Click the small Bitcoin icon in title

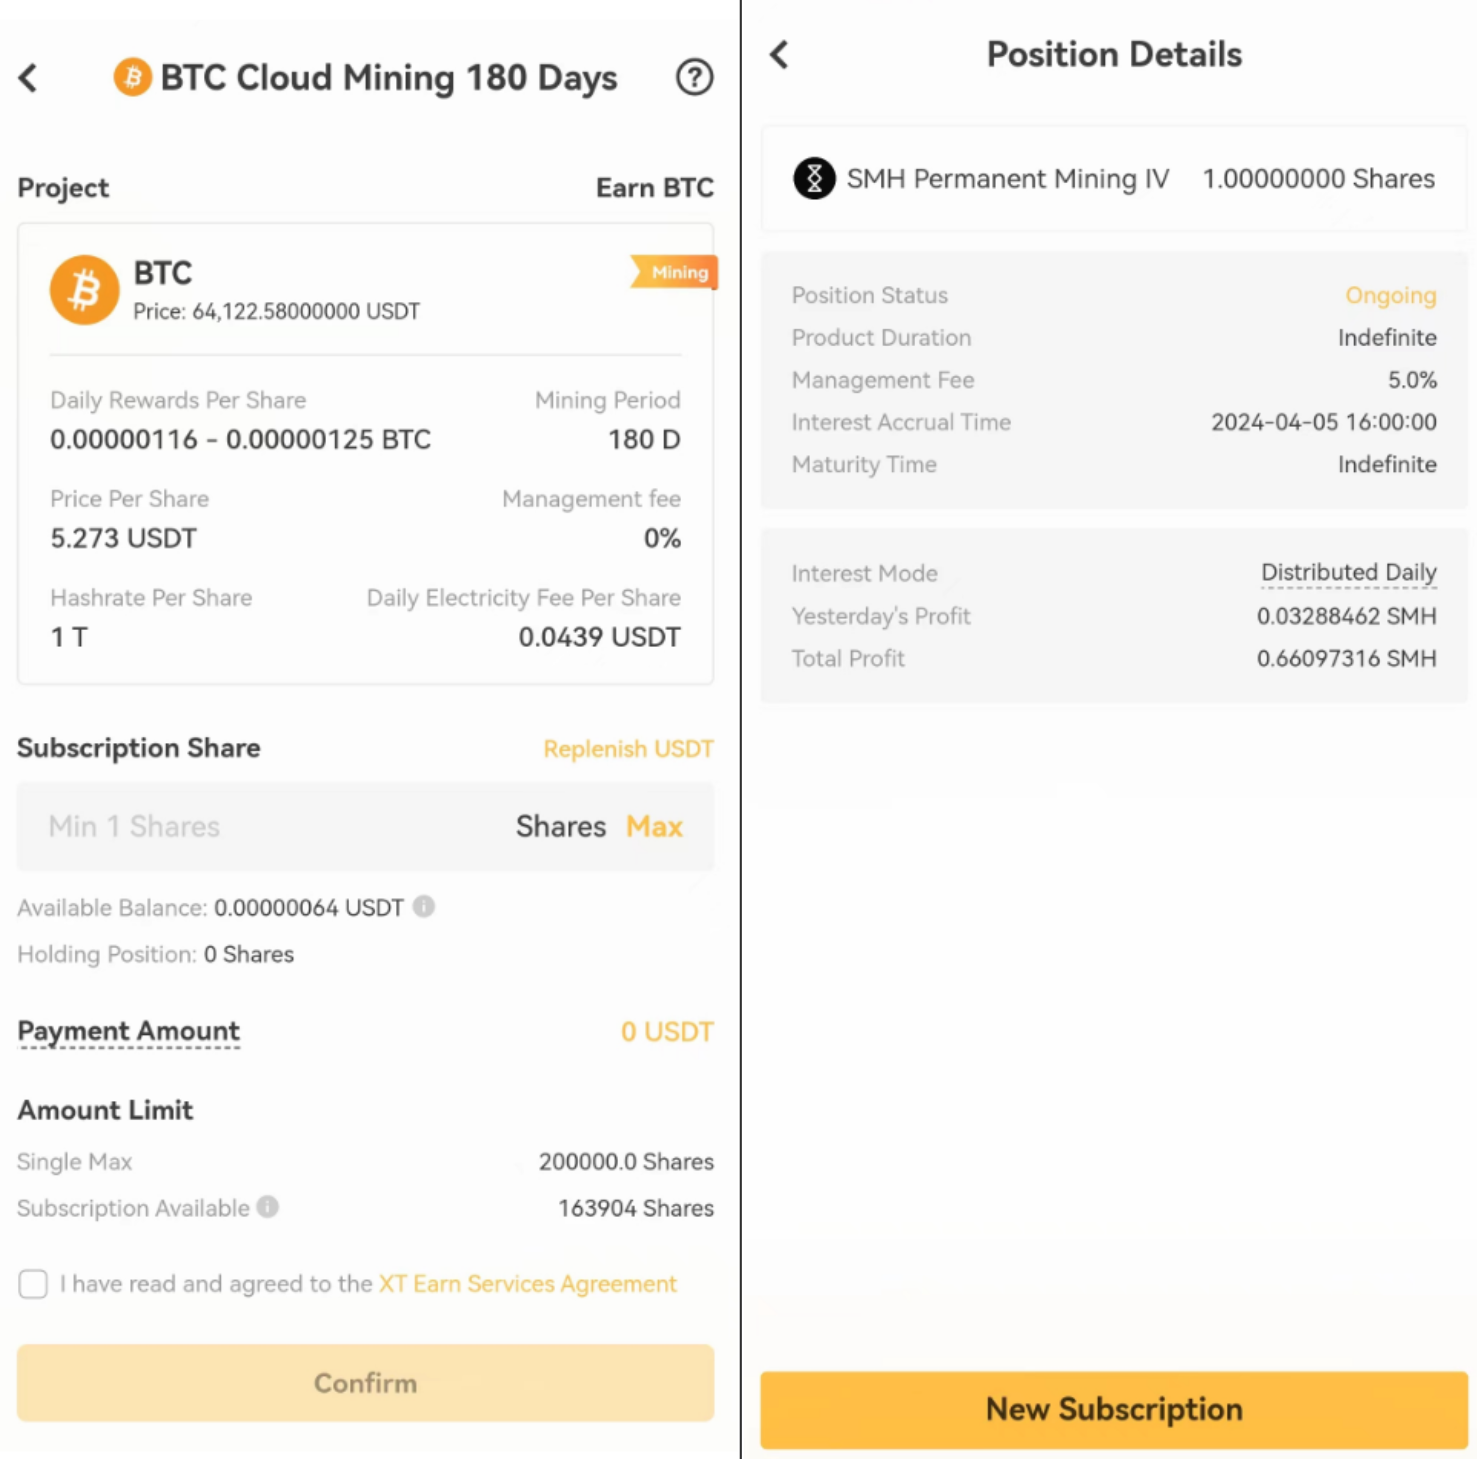point(132,77)
